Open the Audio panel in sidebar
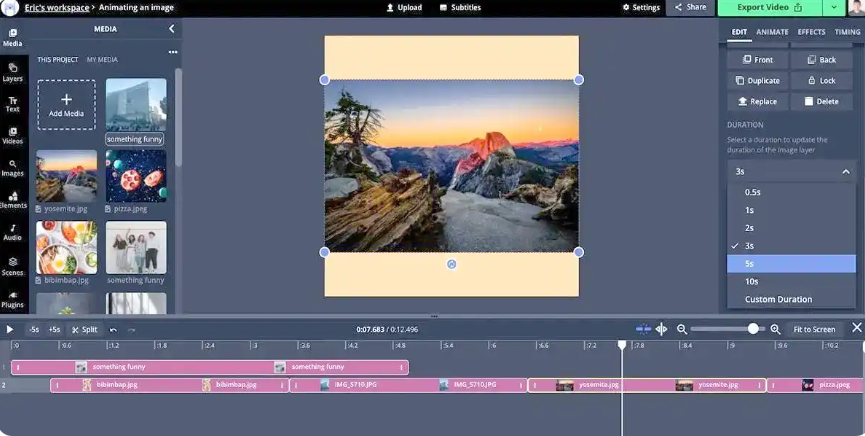 pos(12,232)
